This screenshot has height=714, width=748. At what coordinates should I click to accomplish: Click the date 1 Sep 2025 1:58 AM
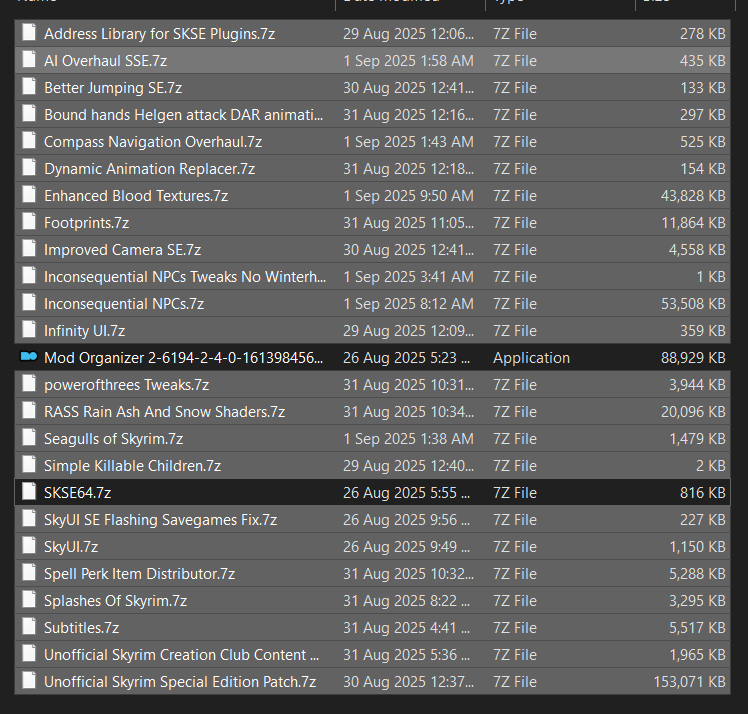[409, 61]
